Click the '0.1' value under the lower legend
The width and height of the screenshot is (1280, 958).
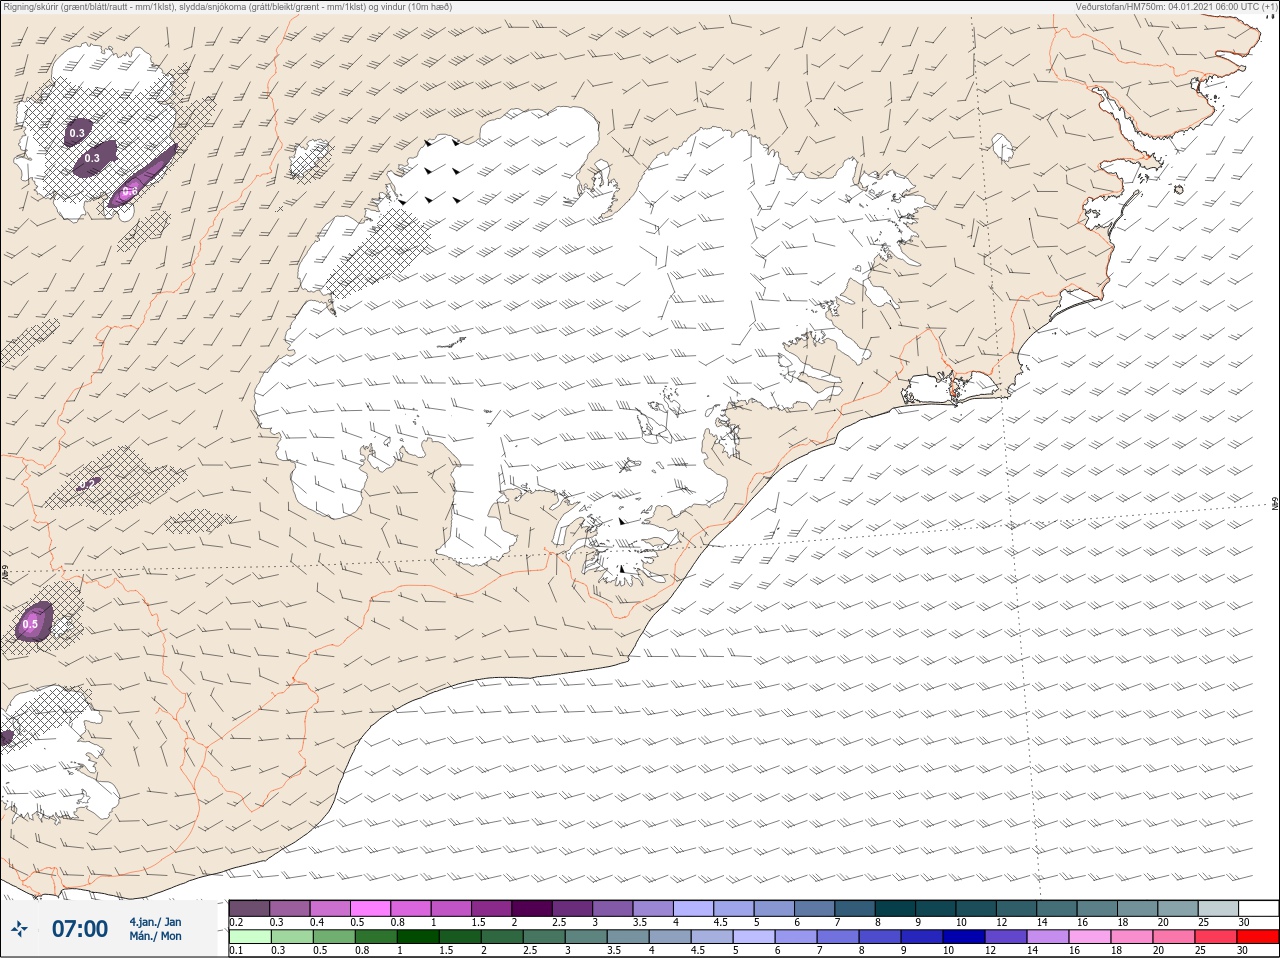click(236, 951)
